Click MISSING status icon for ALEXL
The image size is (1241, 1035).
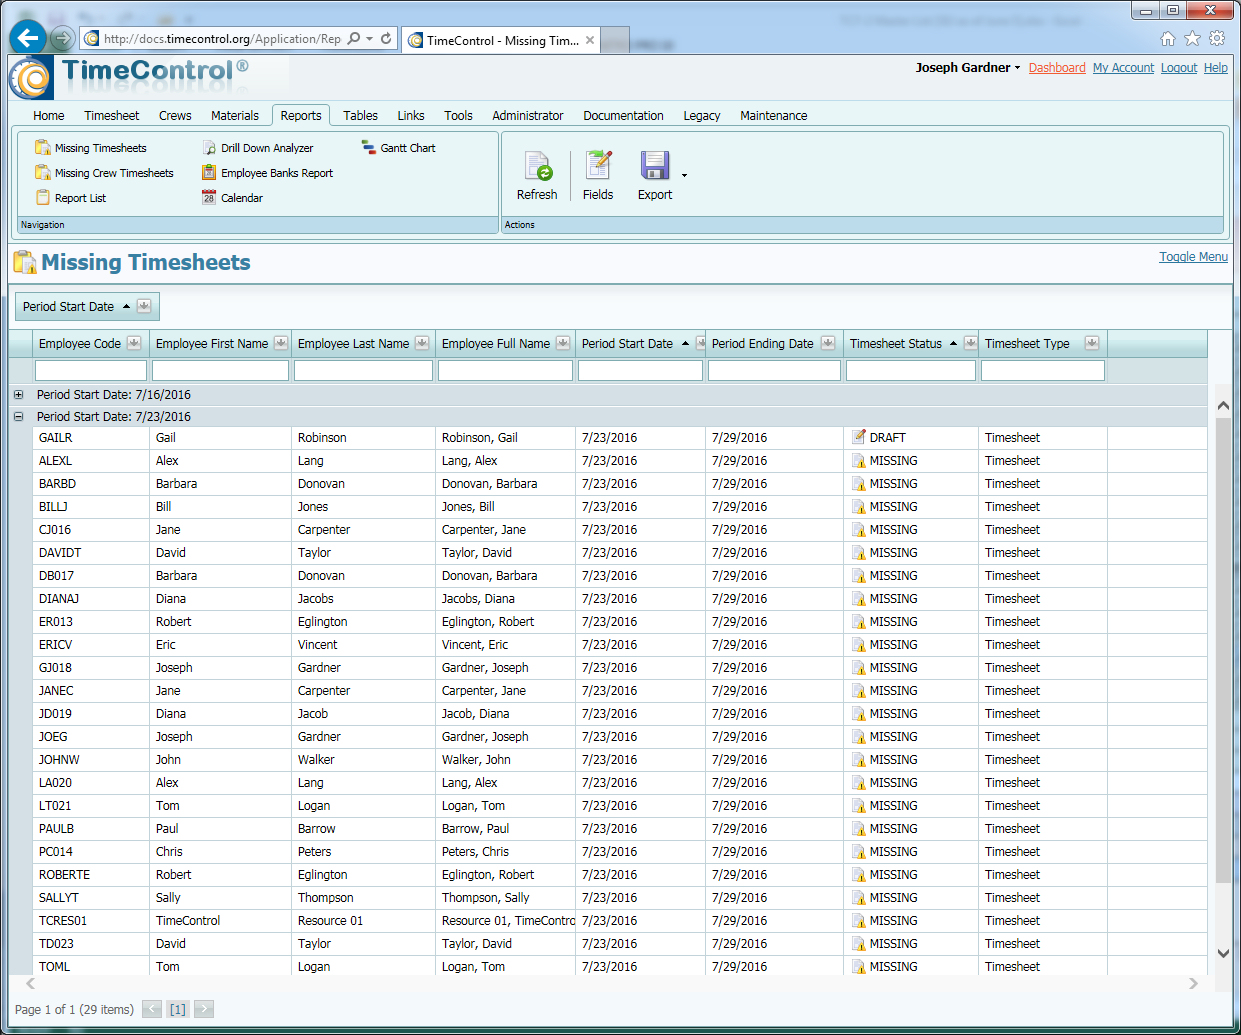click(x=859, y=461)
